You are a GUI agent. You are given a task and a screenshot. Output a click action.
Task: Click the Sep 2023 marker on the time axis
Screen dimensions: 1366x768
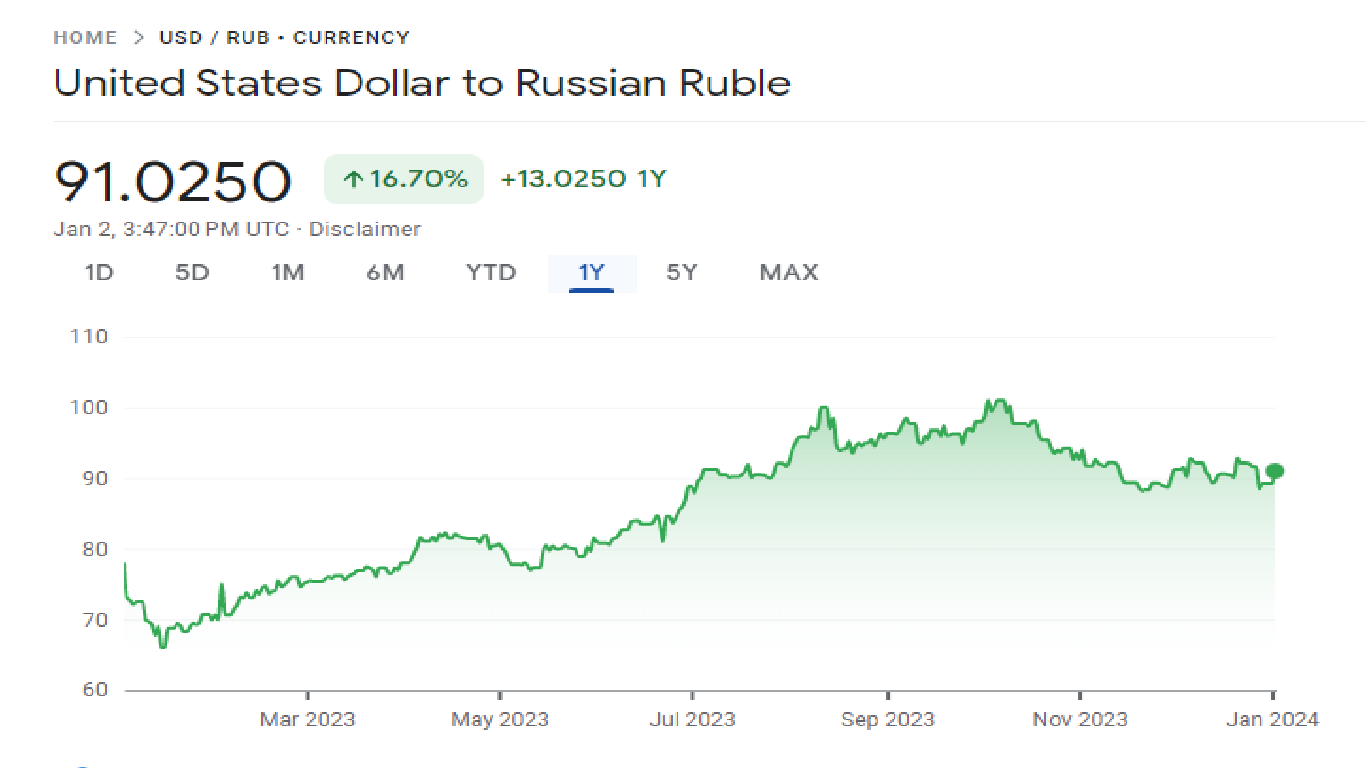(888, 719)
